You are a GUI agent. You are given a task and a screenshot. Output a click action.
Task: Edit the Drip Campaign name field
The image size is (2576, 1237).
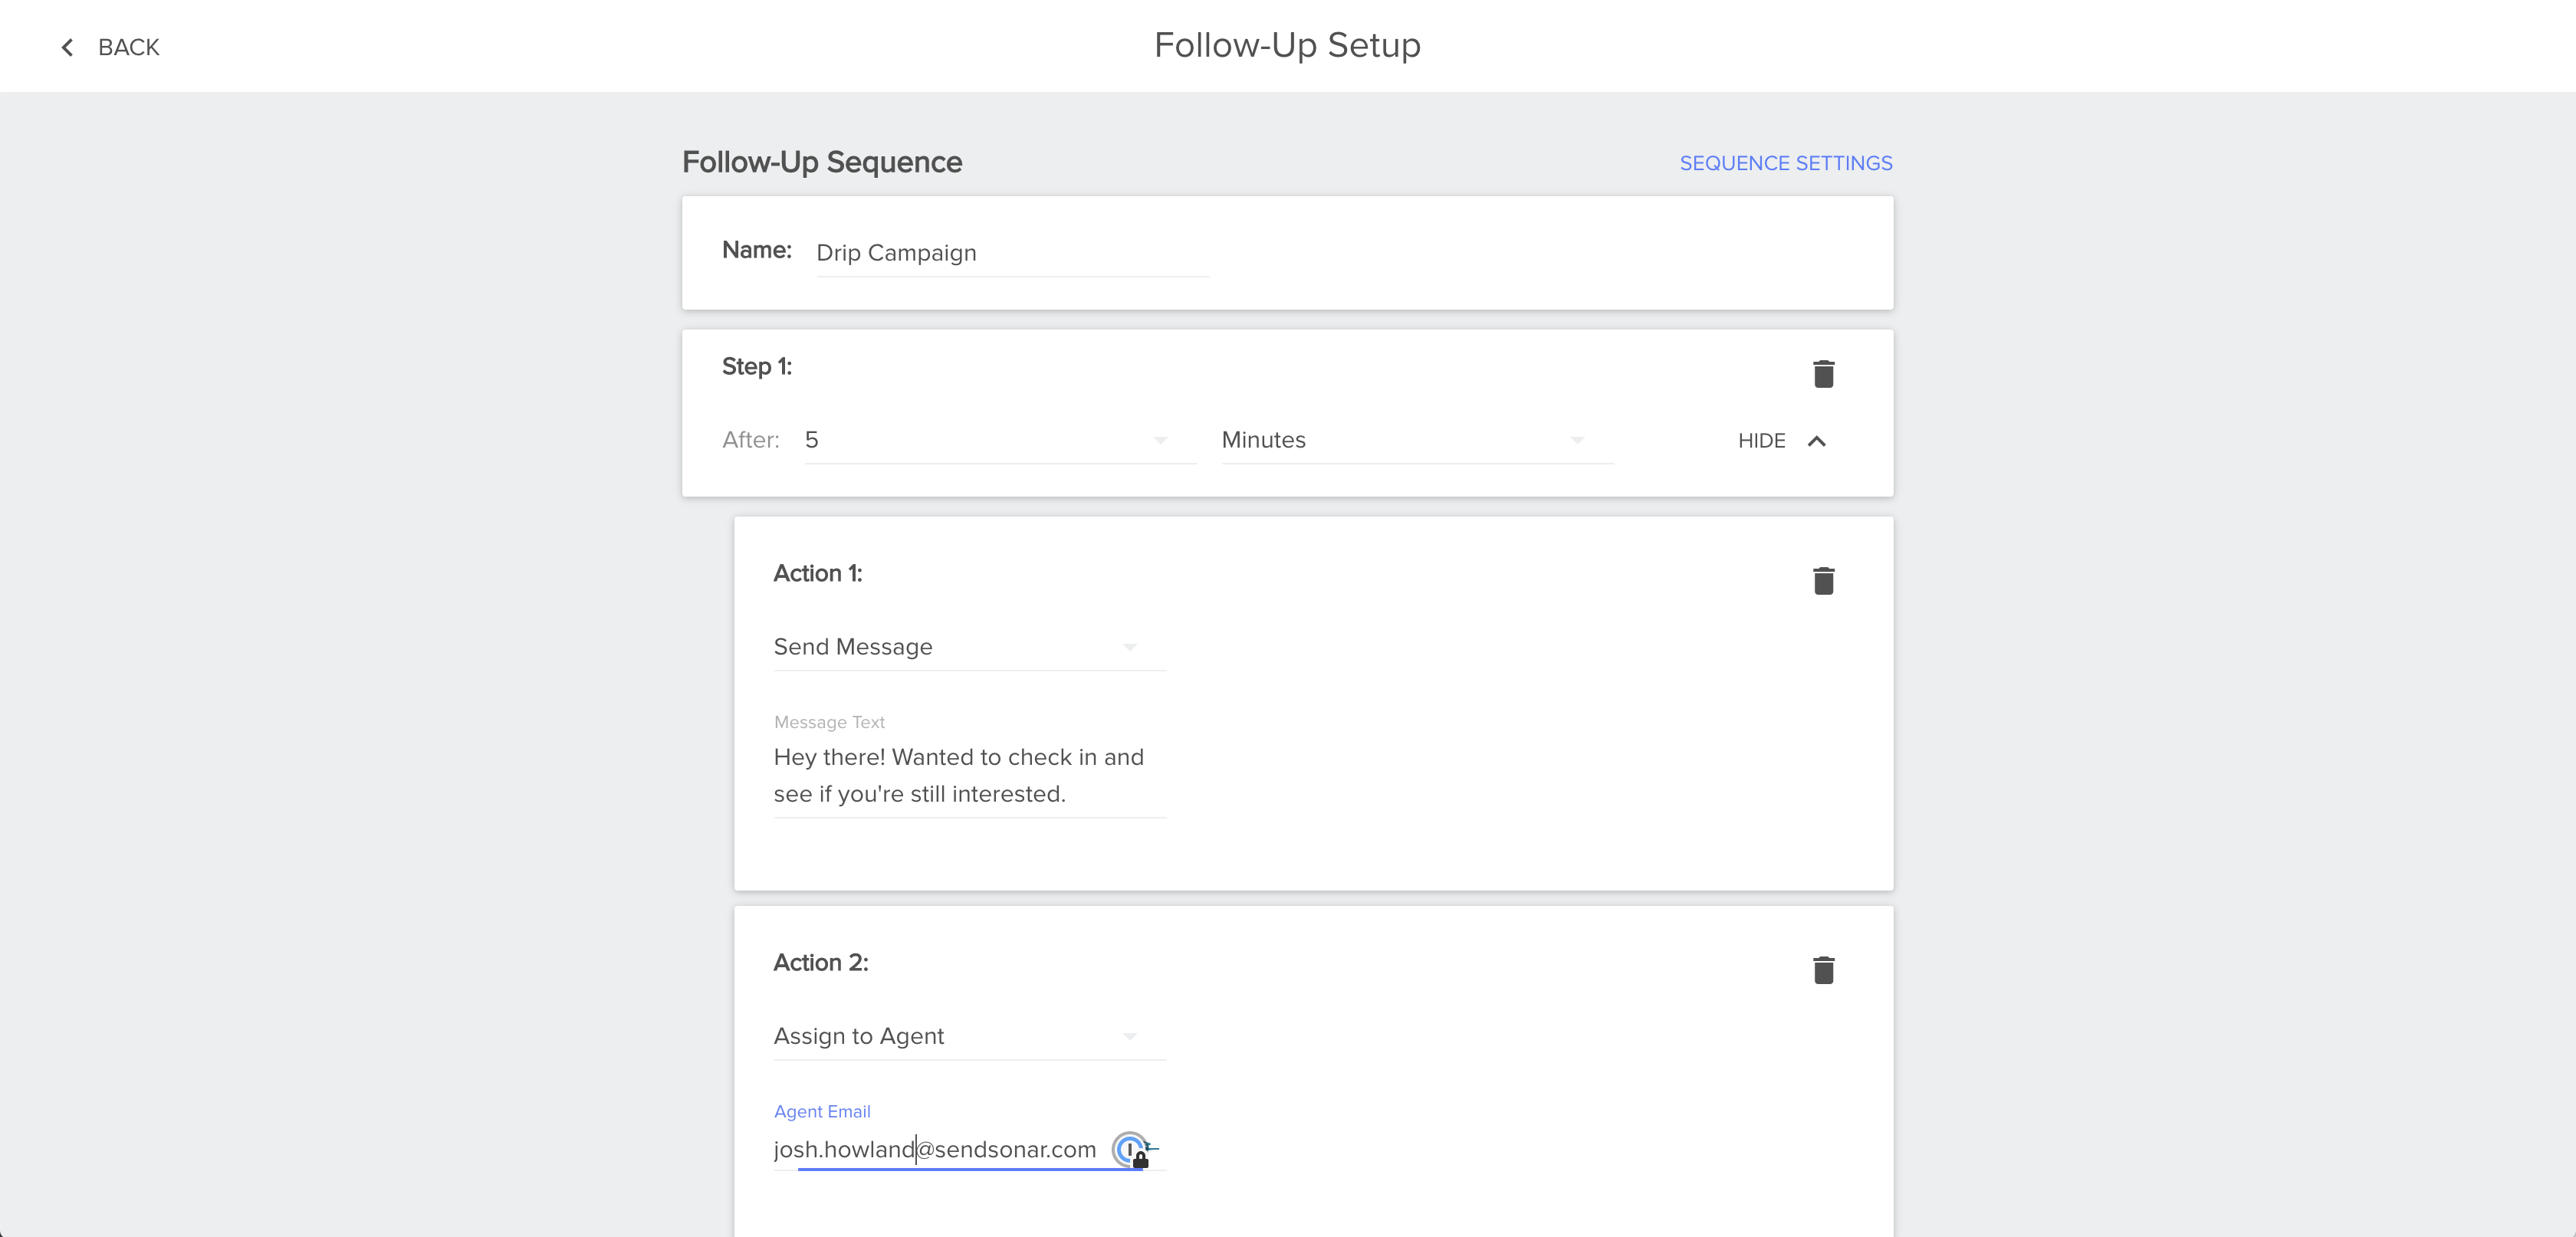(1011, 253)
